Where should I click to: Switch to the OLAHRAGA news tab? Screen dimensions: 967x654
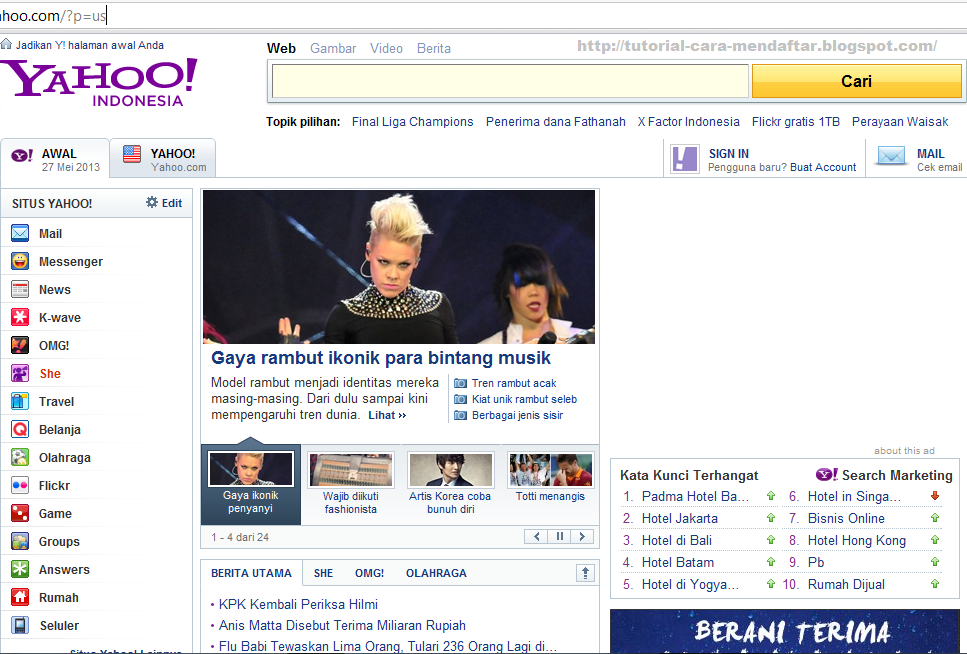[436, 573]
